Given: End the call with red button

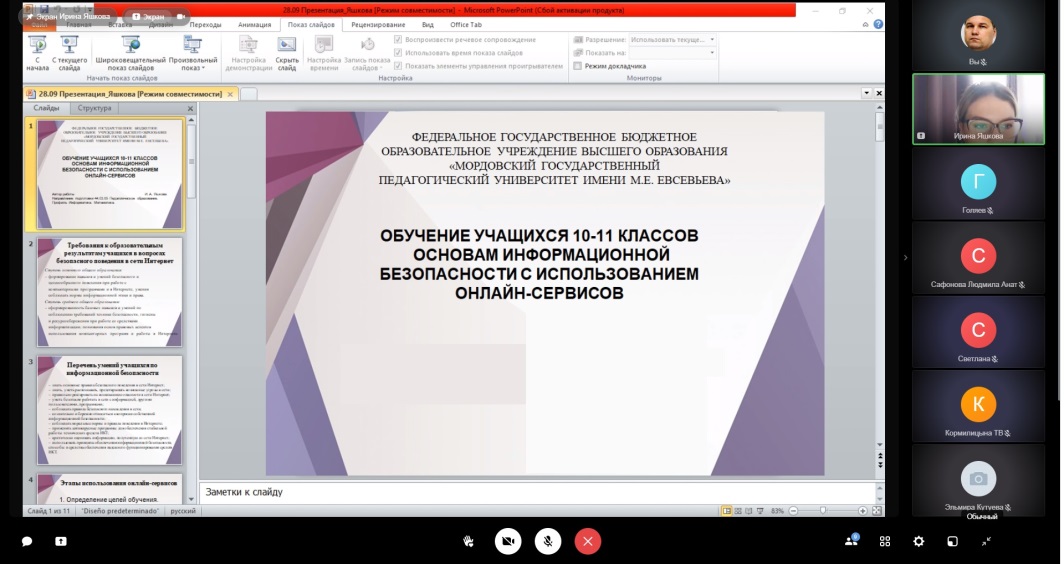Looking at the screenshot, I should pos(588,541).
